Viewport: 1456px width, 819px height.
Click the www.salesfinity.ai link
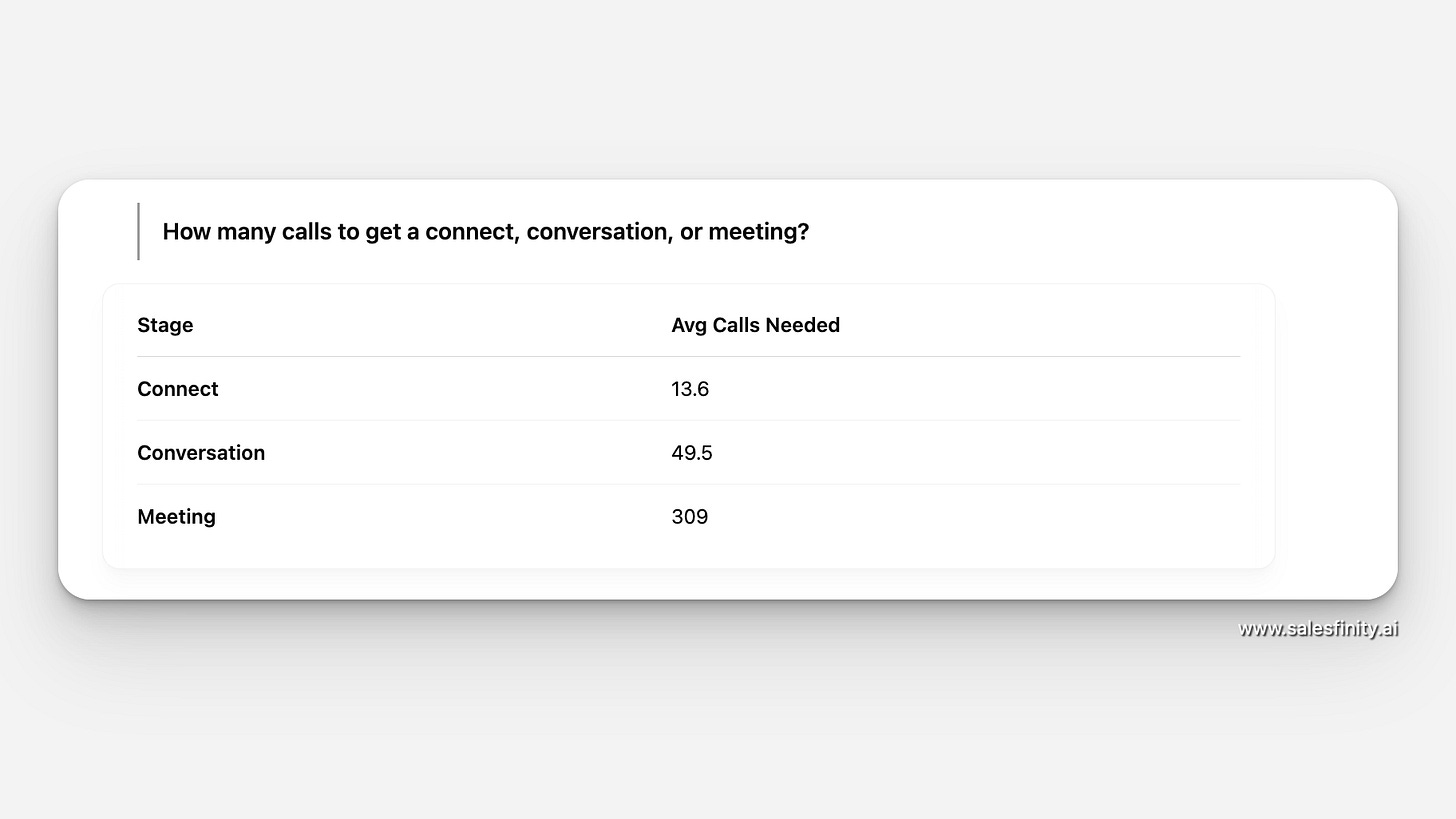pyautogui.click(x=1318, y=628)
